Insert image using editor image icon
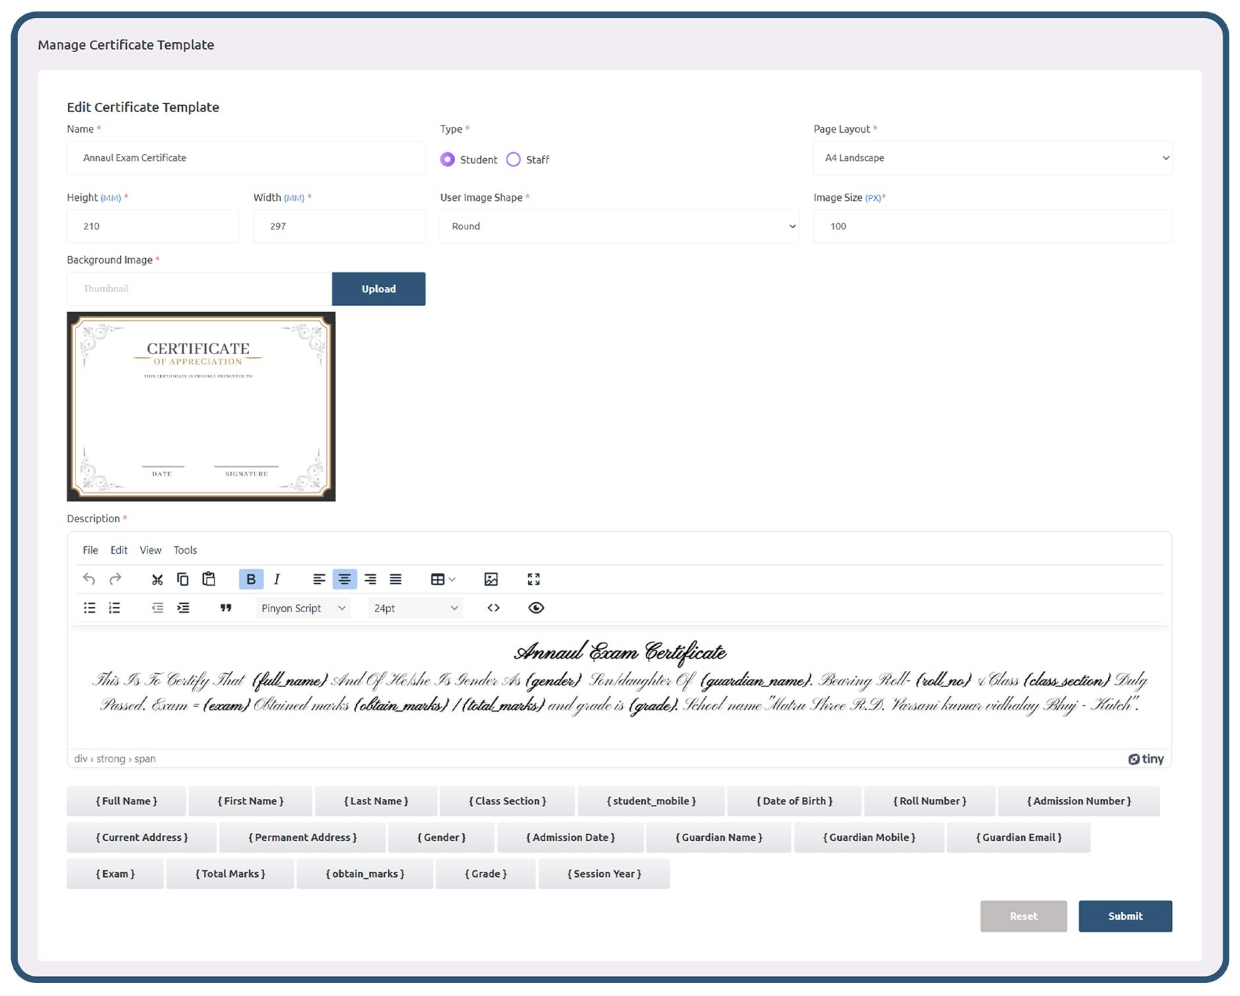1240x996 pixels. (491, 579)
